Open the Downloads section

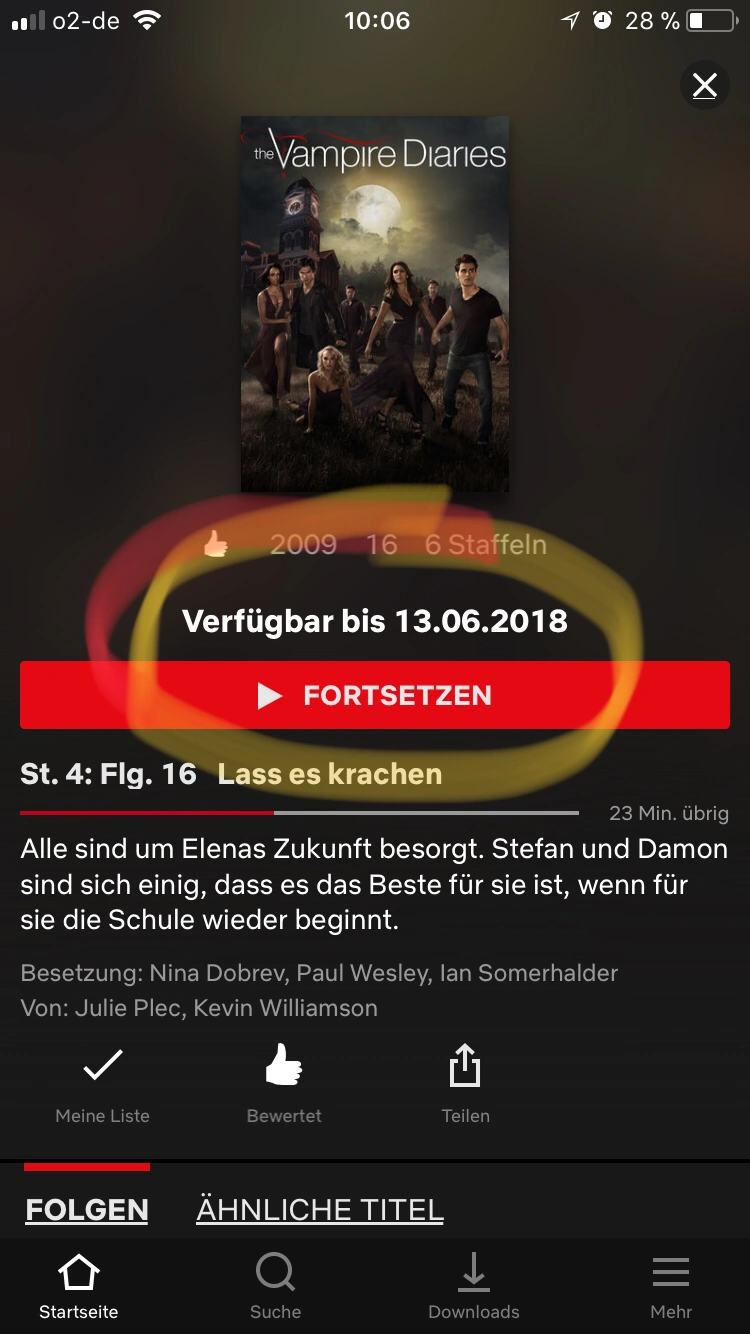point(474,1287)
